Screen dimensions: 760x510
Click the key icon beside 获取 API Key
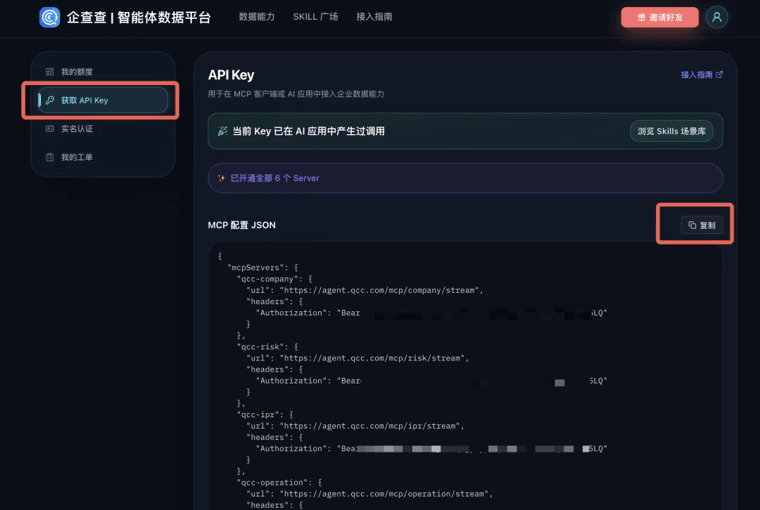click(50, 100)
